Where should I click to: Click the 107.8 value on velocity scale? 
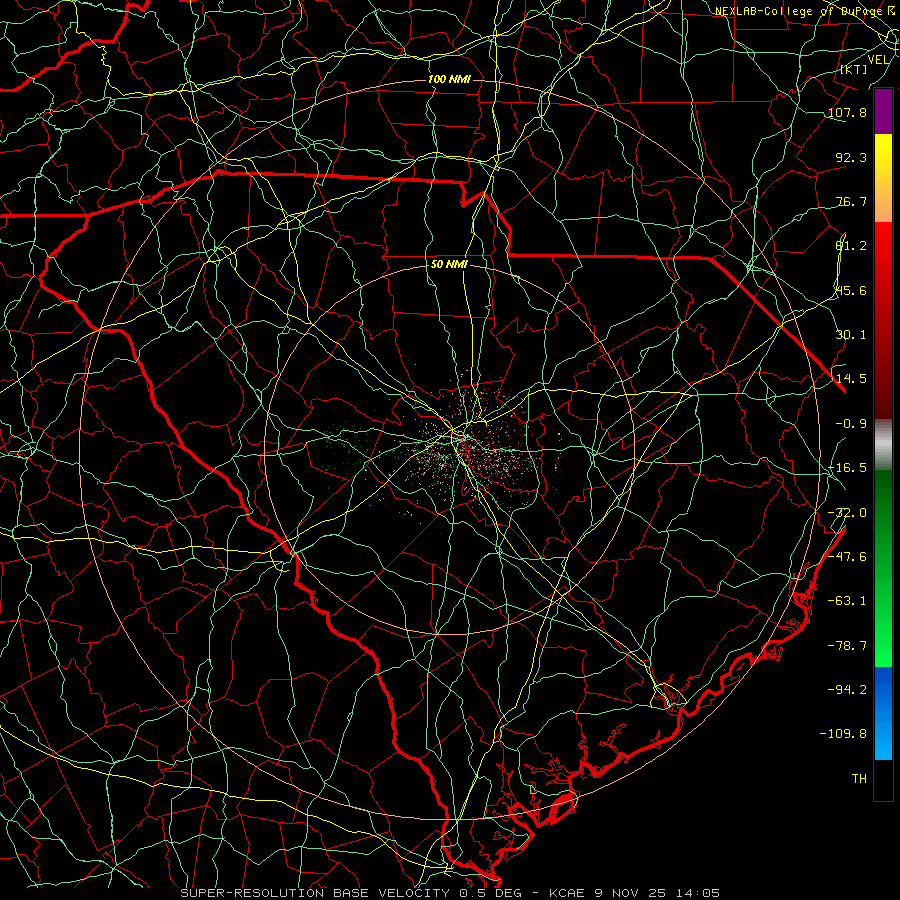847,112
